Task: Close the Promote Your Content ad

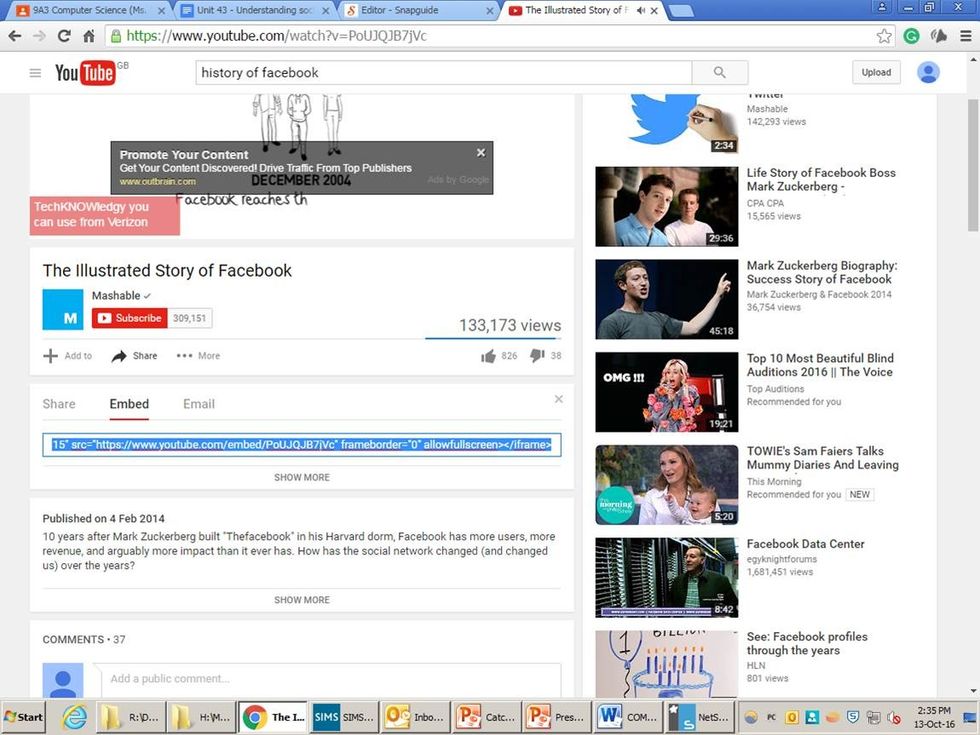Action: (481, 152)
